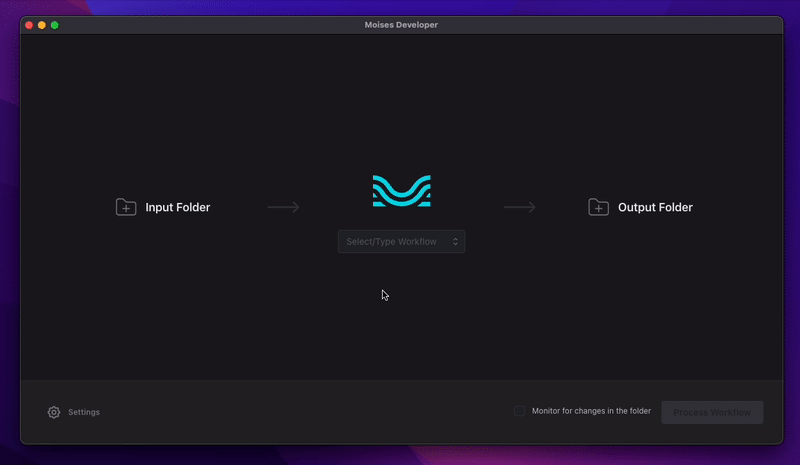Click the Output Folder add-folder icon
This screenshot has height=465, width=800.
click(x=598, y=207)
